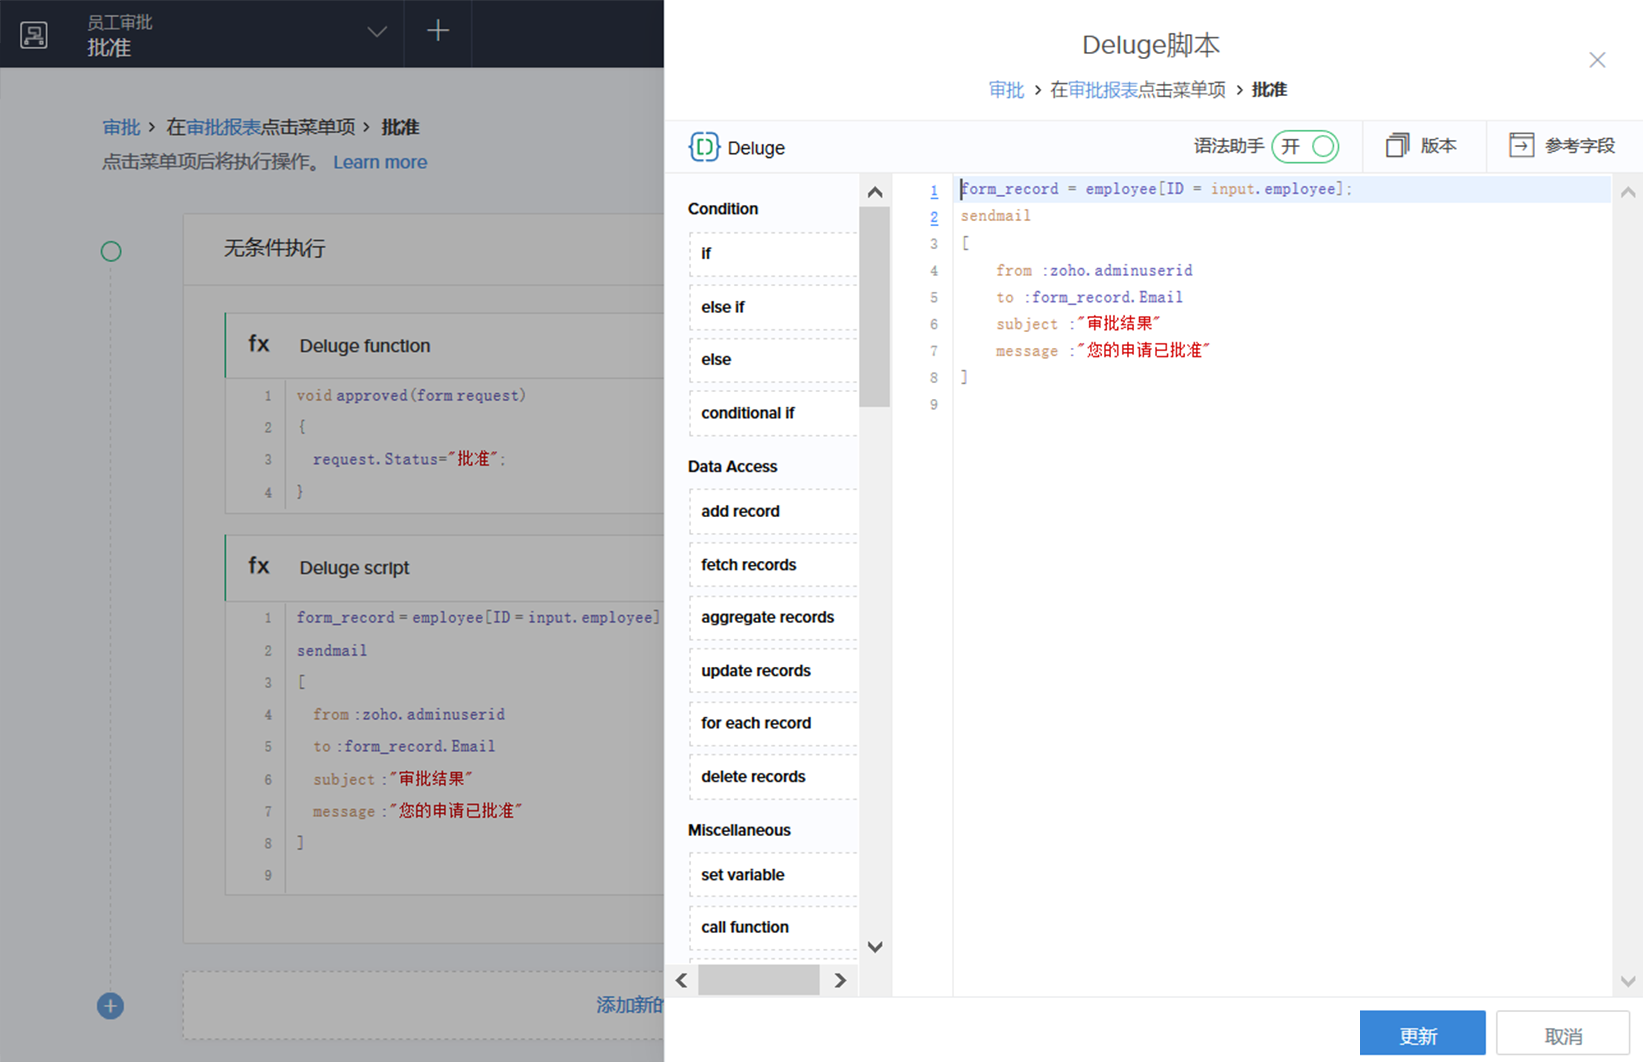Click the Data Access section heading

click(x=732, y=467)
